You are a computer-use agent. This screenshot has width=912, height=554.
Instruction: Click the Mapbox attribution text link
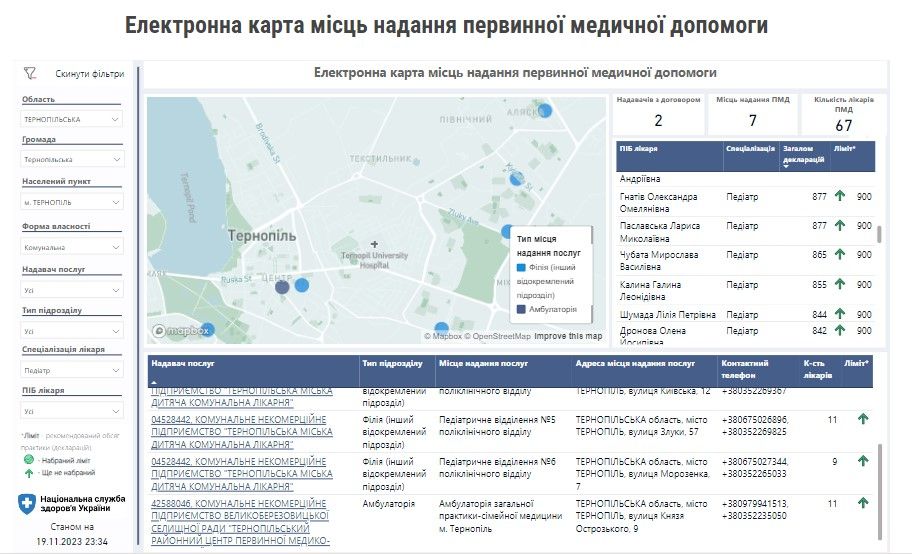pyautogui.click(x=443, y=336)
